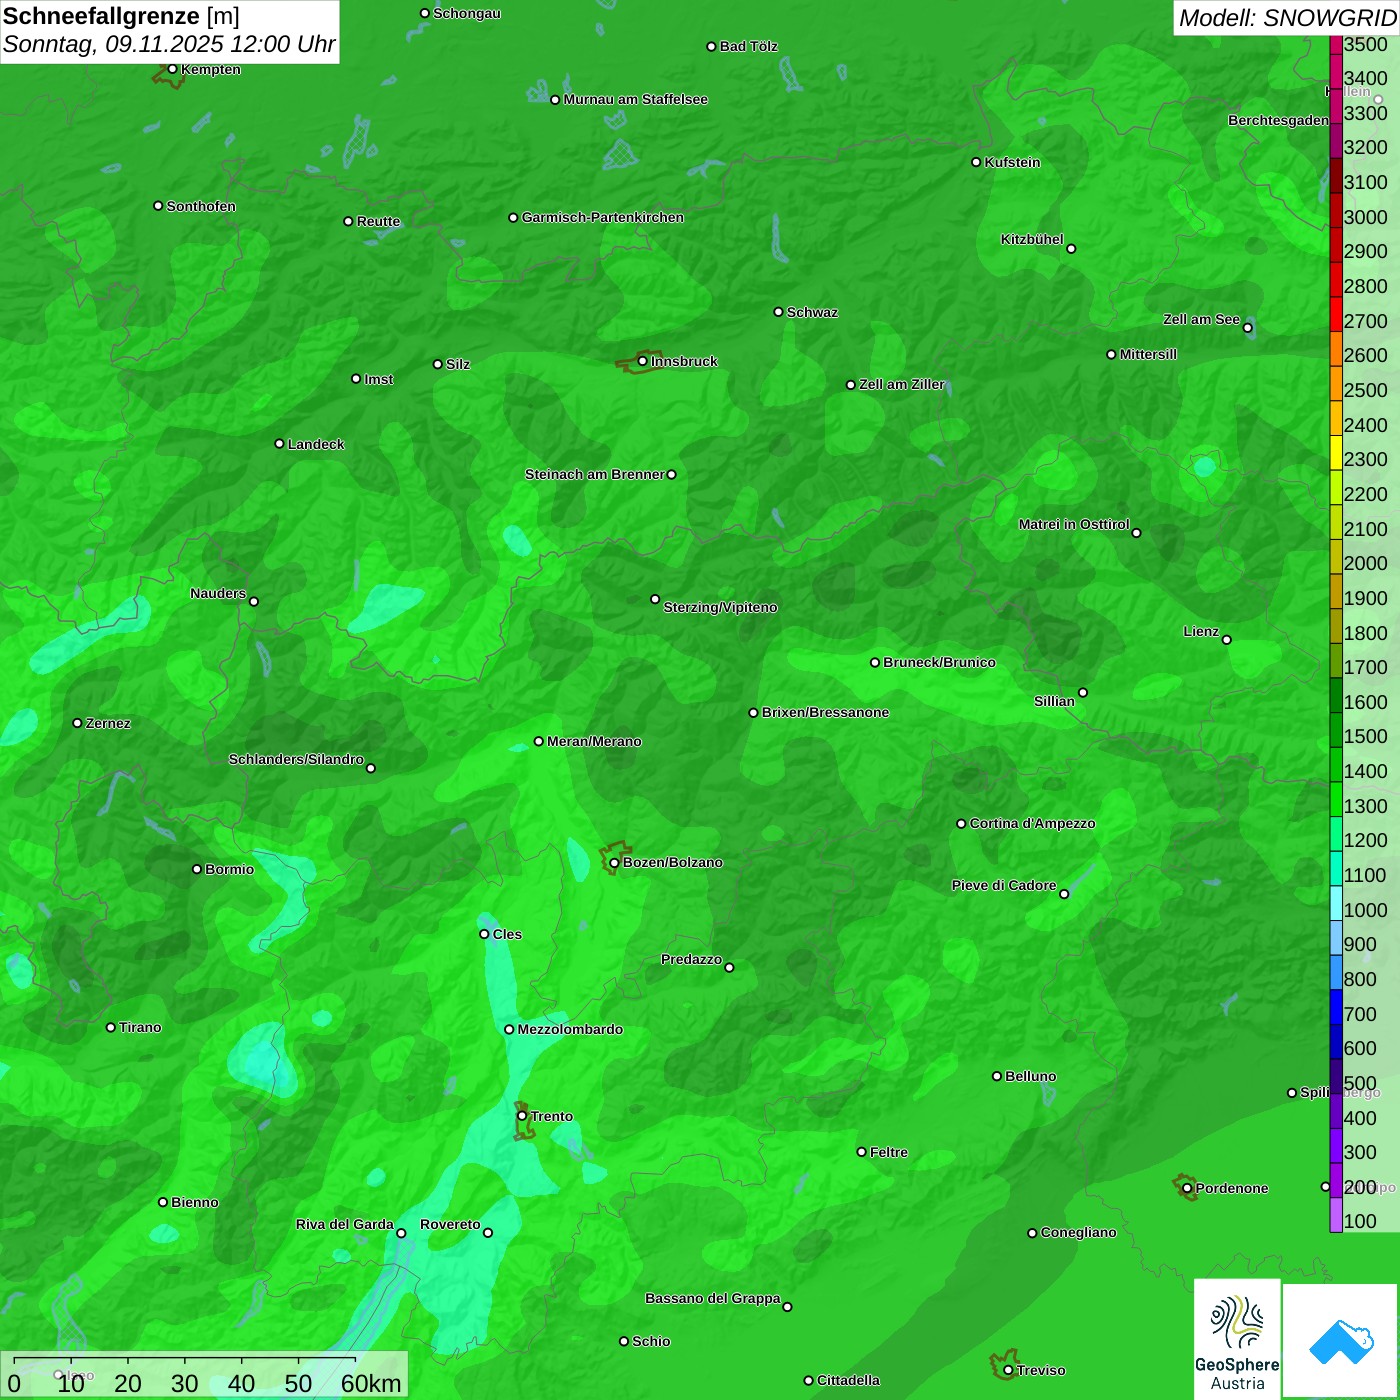Screen dimensions: 1400x1400
Task: Select the Tirano marker dot
Action: coord(111,1027)
